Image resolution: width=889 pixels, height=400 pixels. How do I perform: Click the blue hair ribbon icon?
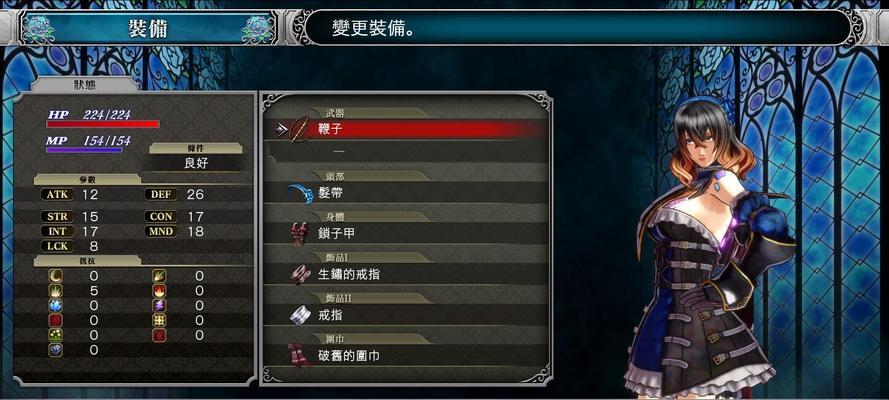tap(299, 193)
